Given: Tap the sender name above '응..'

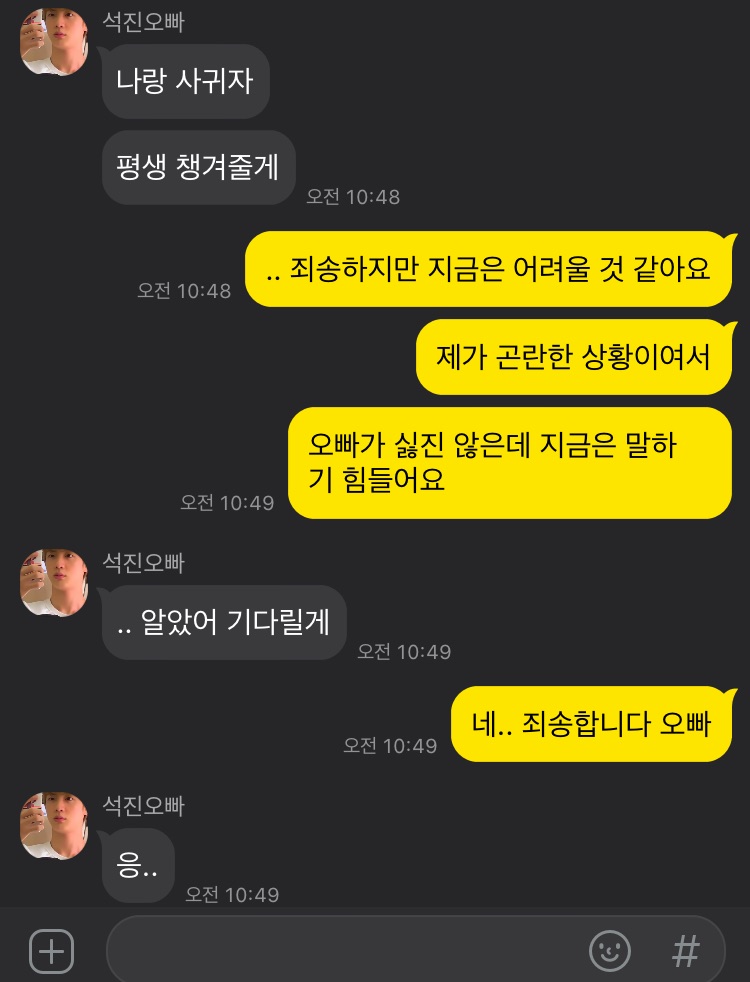Looking at the screenshot, I should pyautogui.click(x=143, y=805).
